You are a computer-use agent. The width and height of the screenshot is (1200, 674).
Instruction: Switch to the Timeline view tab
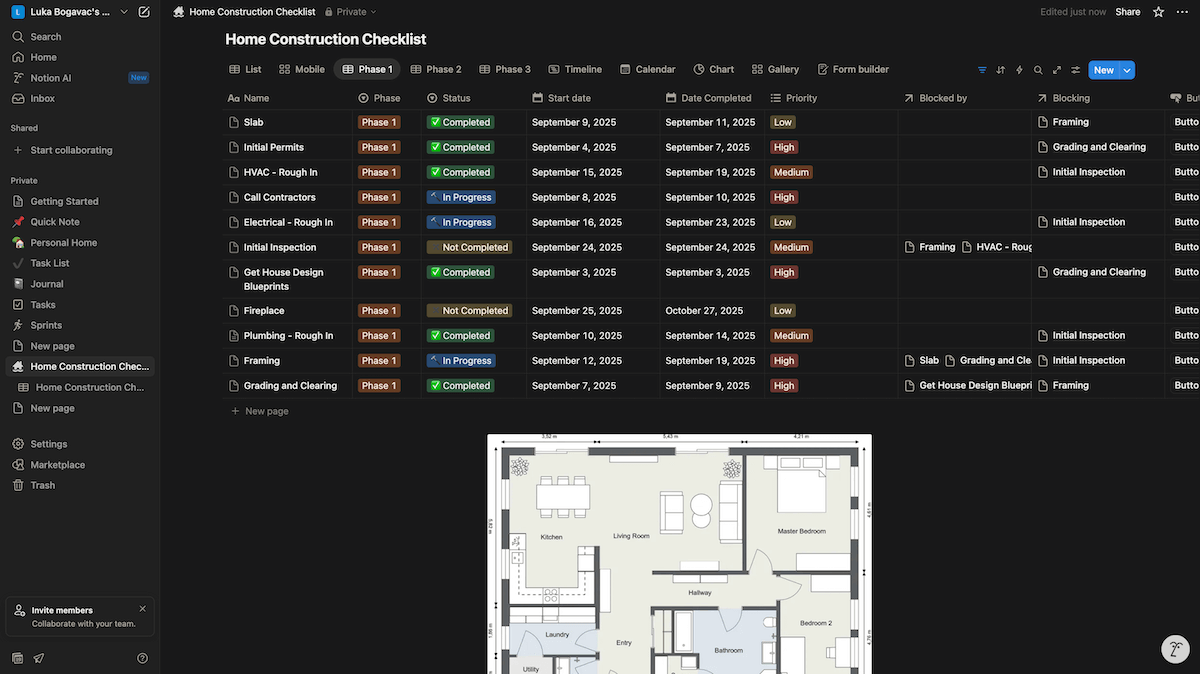point(575,69)
